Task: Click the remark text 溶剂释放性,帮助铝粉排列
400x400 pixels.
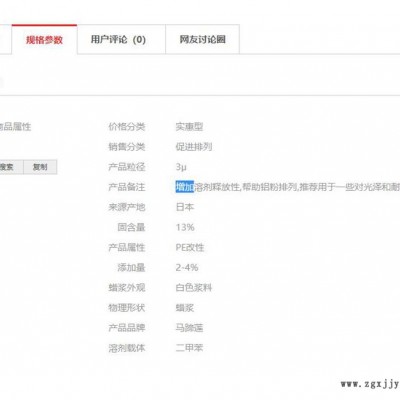Action: pos(246,187)
